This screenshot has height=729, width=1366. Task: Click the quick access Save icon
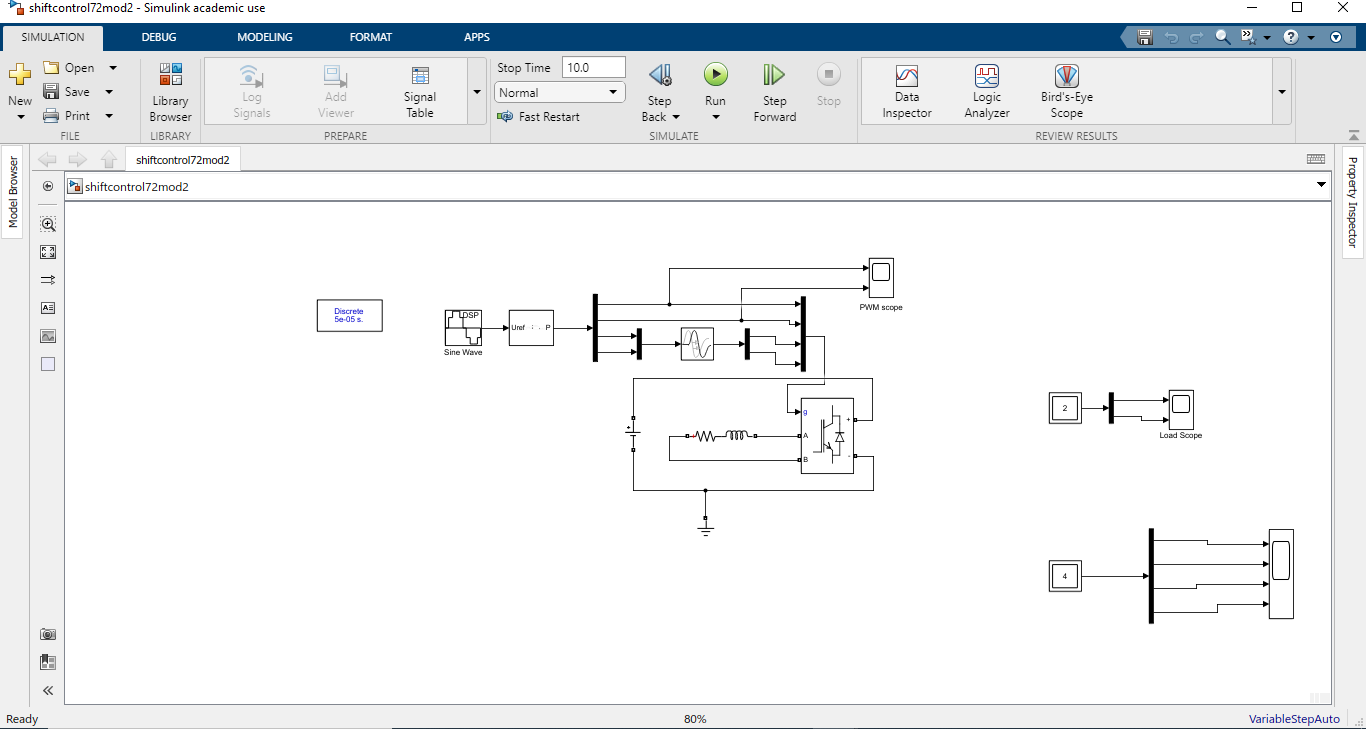click(x=1145, y=37)
